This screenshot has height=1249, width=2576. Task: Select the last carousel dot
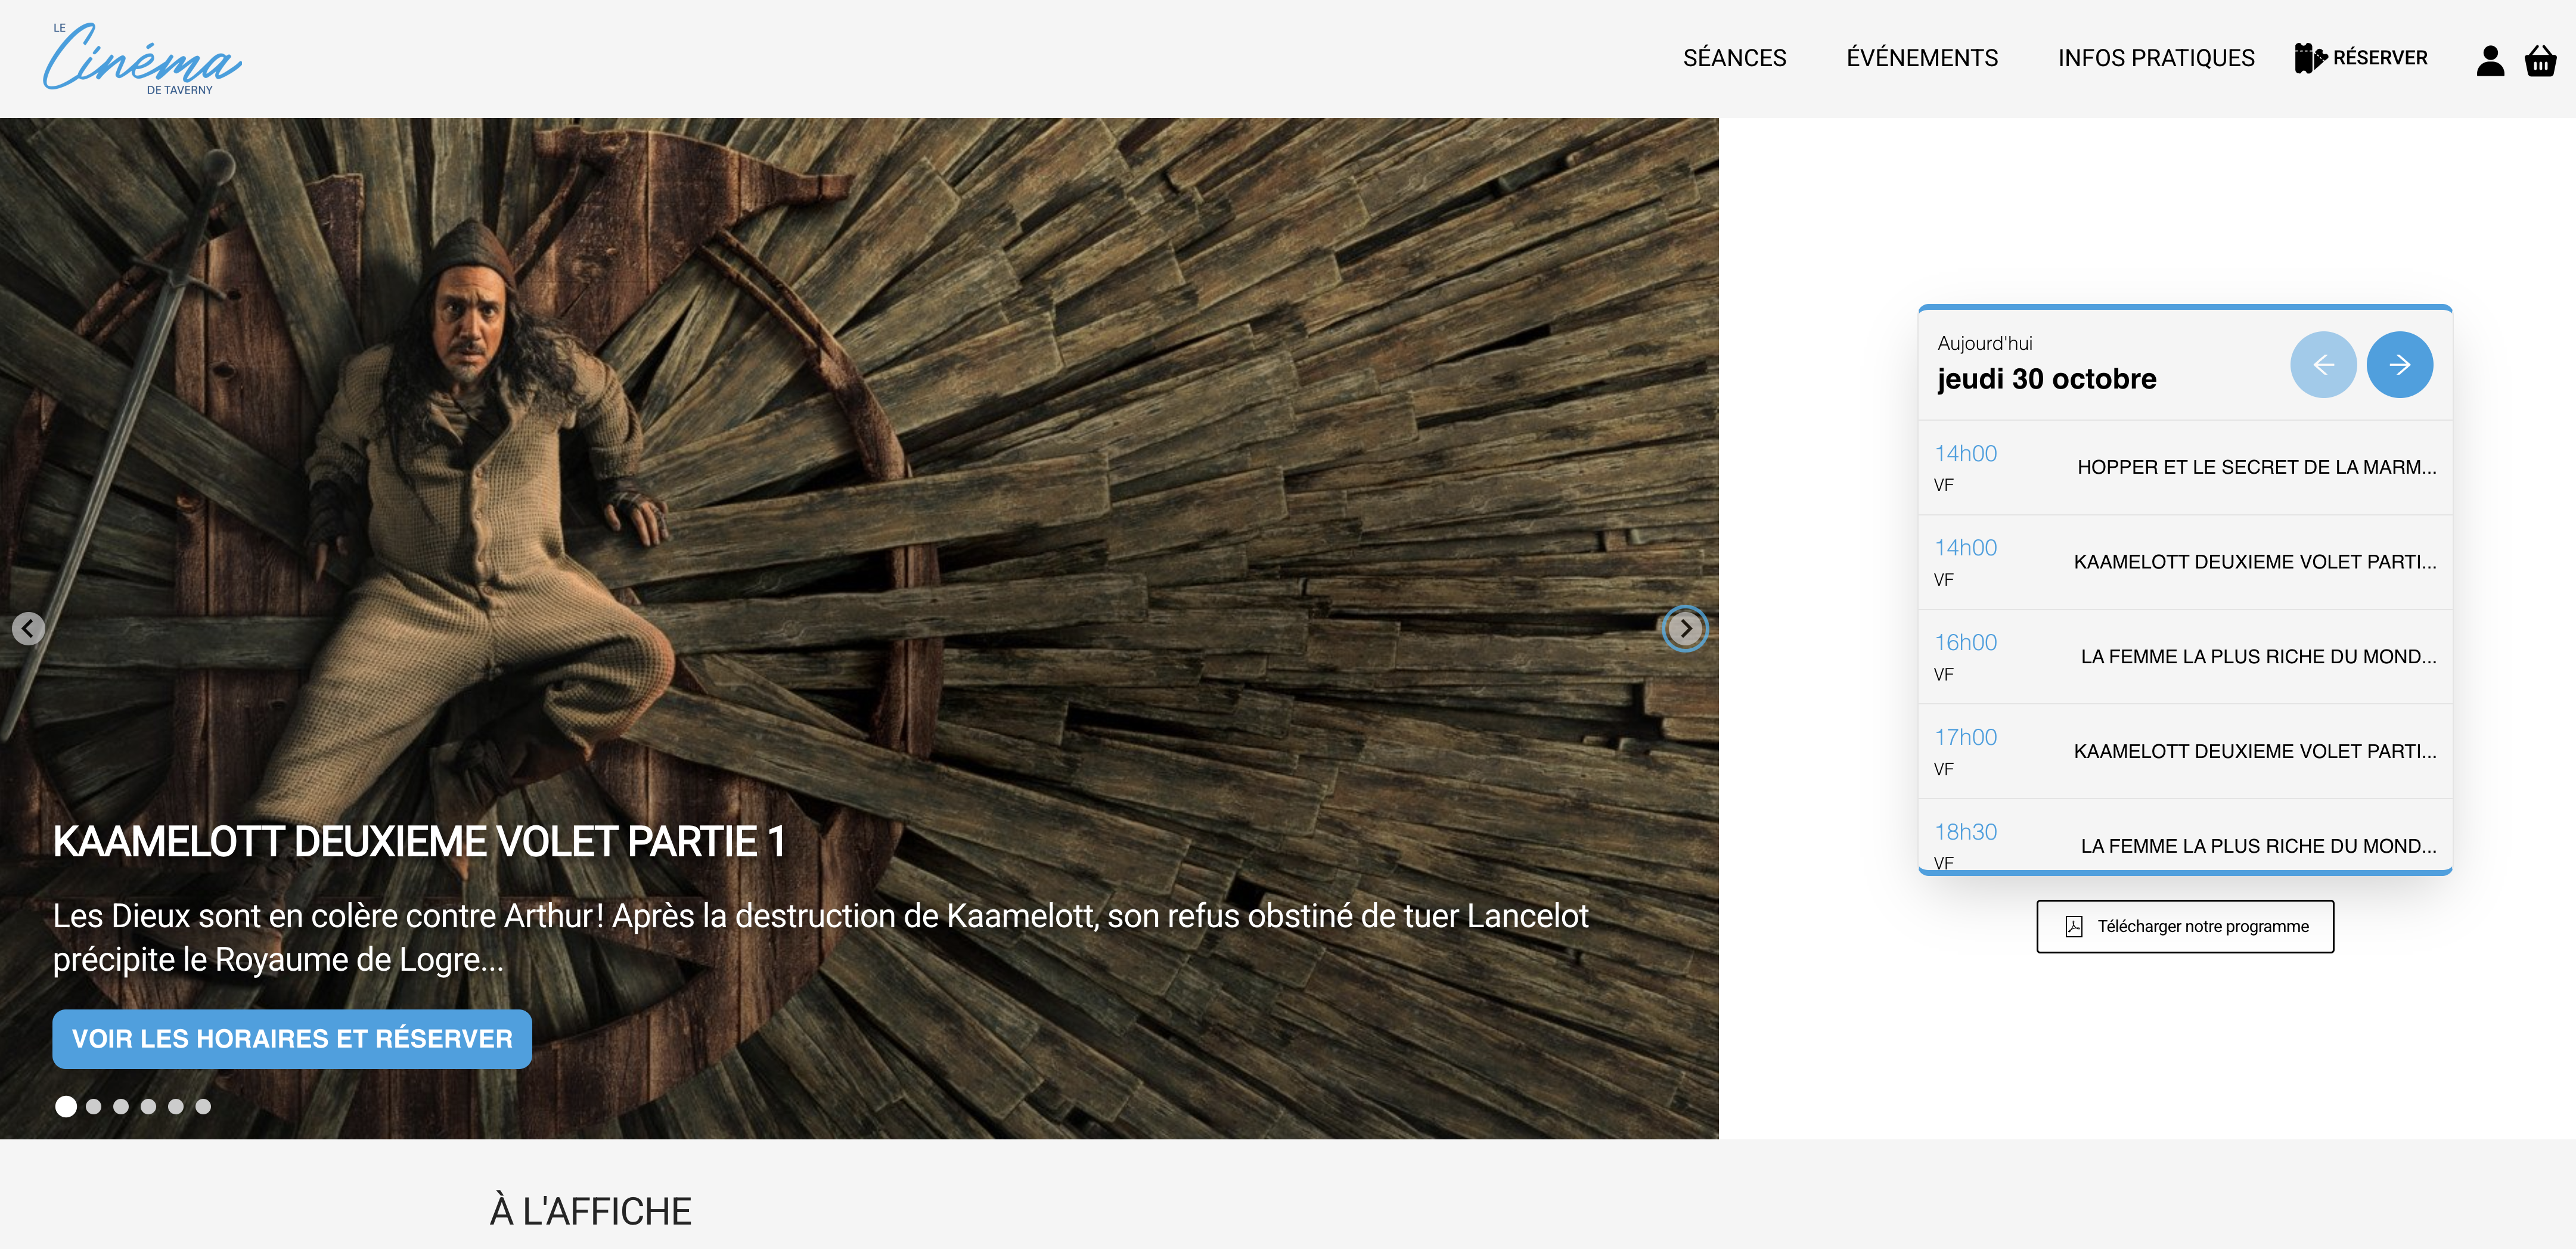pos(203,1106)
